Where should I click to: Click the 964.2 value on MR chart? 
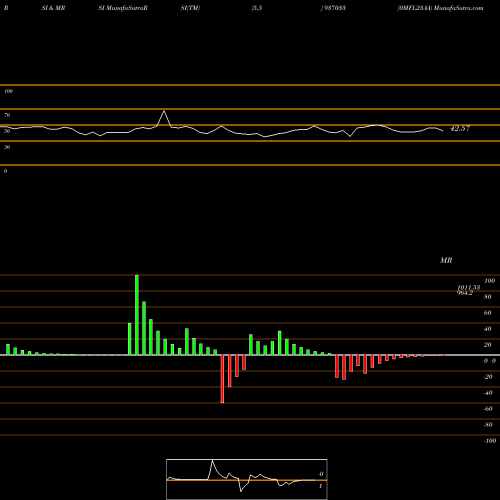pos(465,293)
